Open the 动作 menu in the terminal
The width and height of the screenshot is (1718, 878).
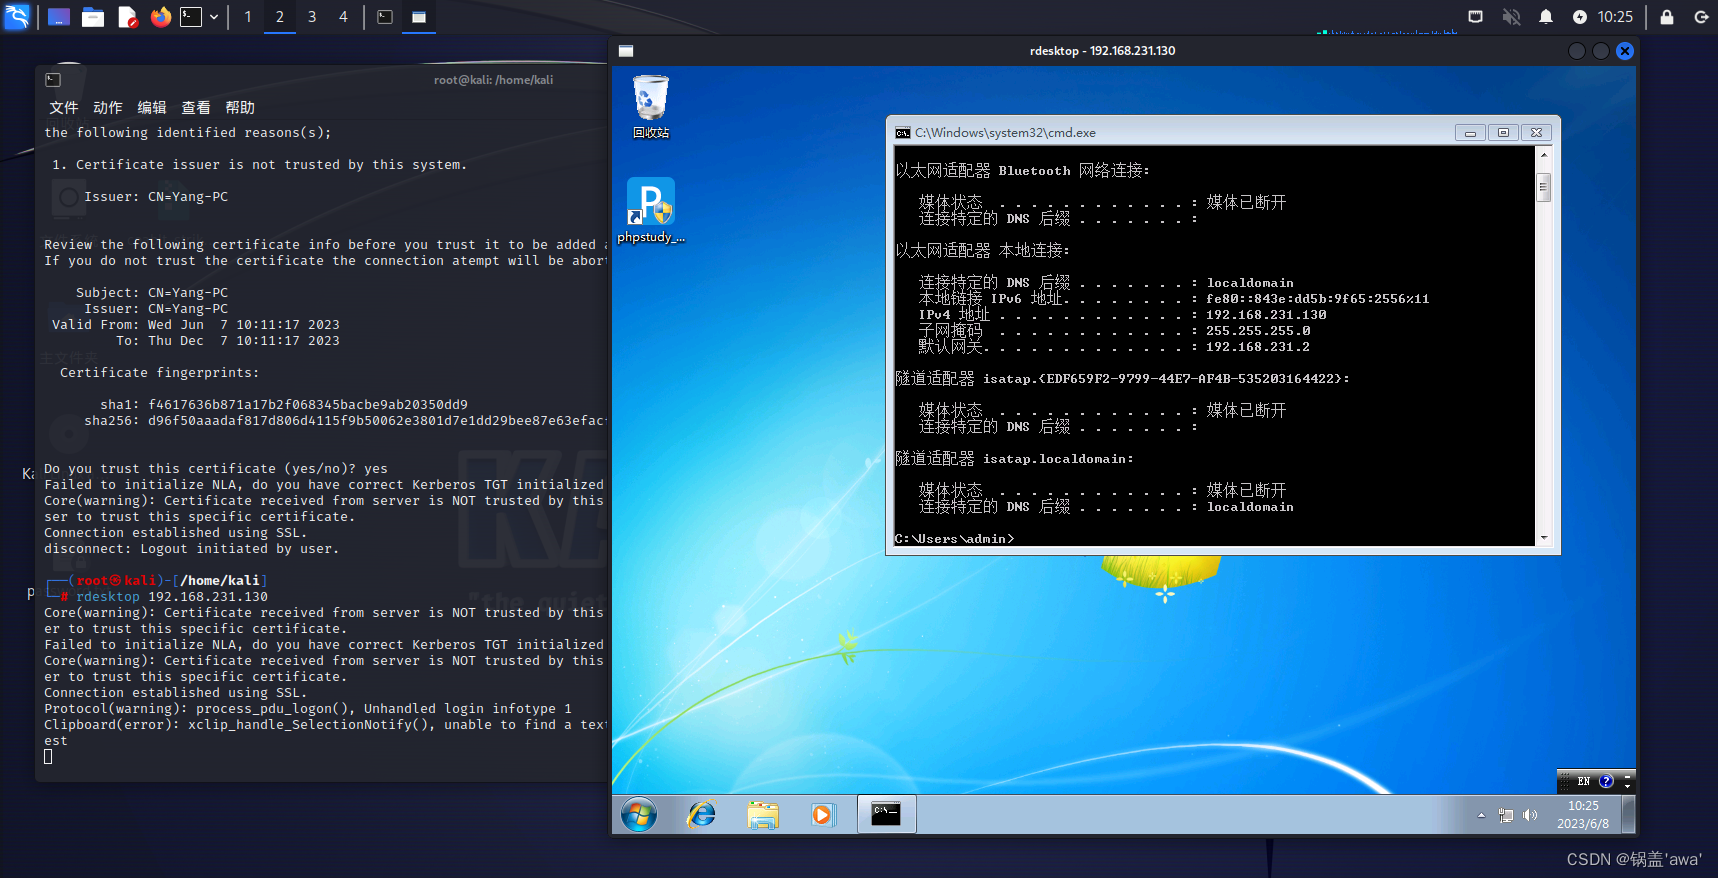coord(107,107)
